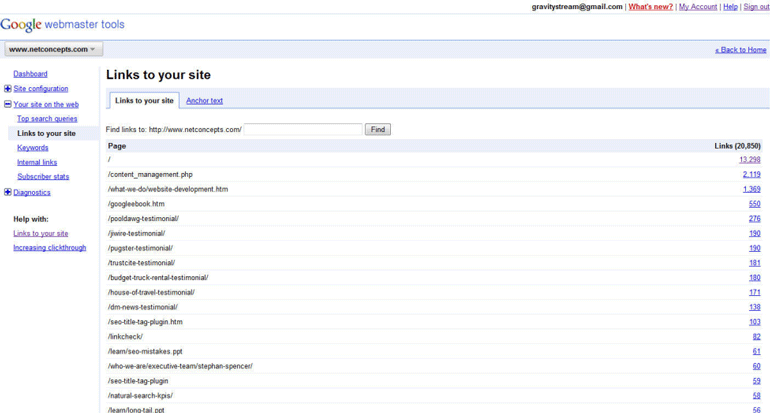Open Subscriber stats page
The width and height of the screenshot is (770, 413).
pos(43,177)
